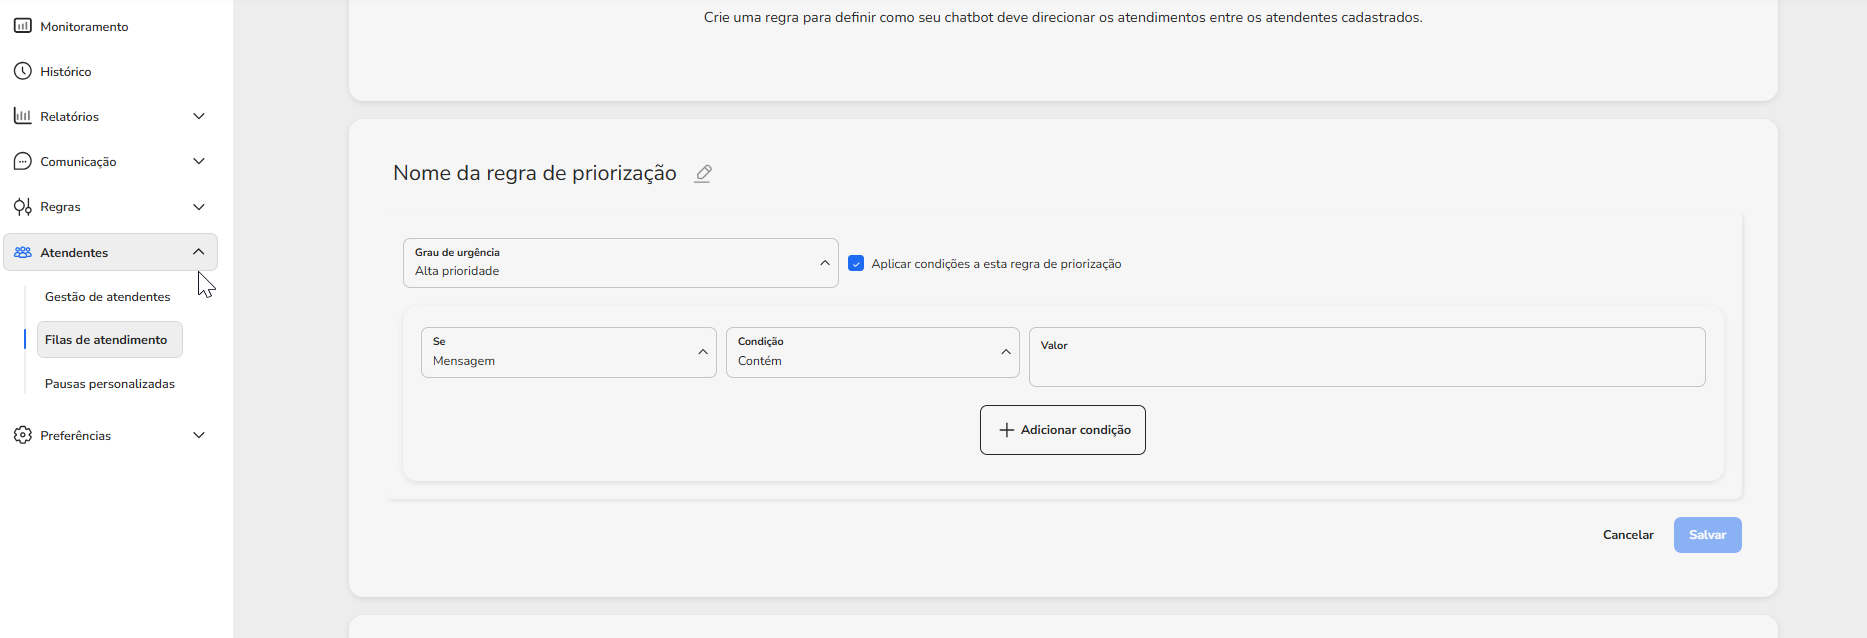The height and width of the screenshot is (638, 1867).
Task: Click the Aplicar condições a esta regra label
Action: [996, 264]
